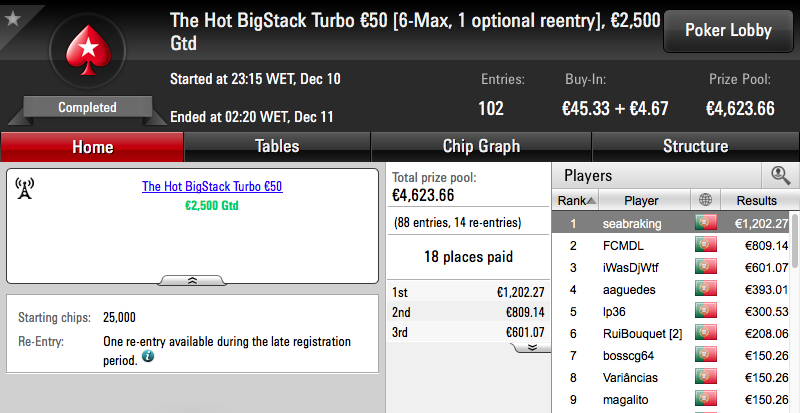This screenshot has height=413, width=800.
Task: Click the re-entry info icon
Action: click(x=148, y=356)
